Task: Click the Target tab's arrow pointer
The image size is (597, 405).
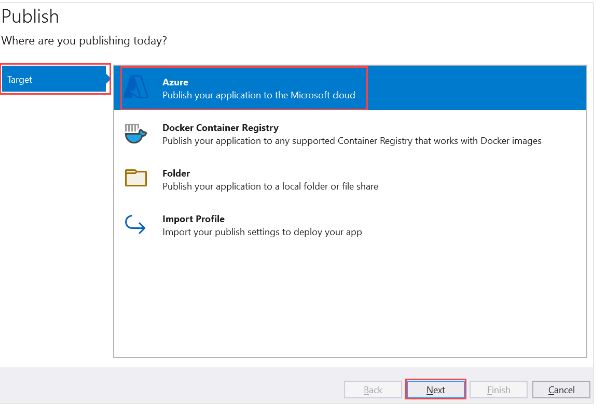Action: (108, 79)
